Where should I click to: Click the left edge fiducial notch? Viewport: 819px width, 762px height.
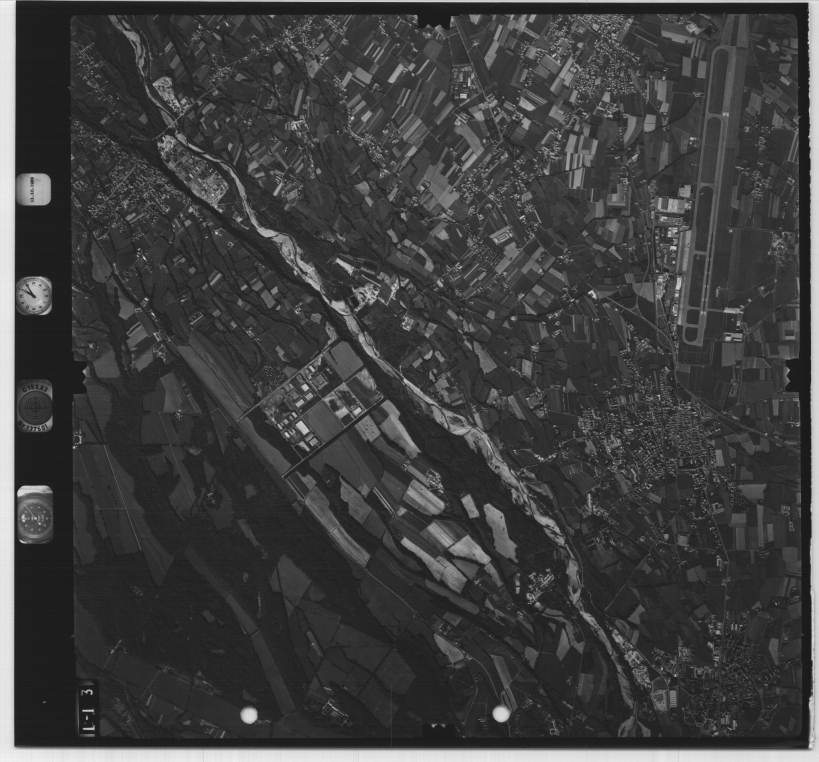(x=79, y=374)
